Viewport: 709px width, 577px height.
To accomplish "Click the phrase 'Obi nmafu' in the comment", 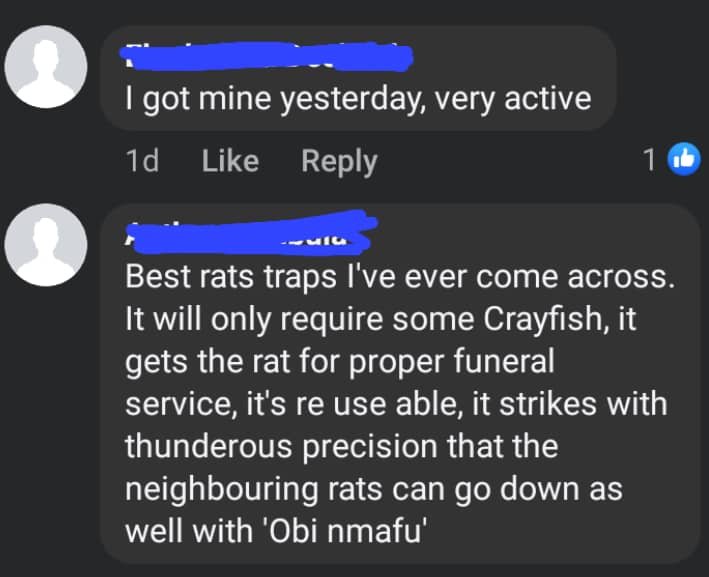I will pyautogui.click(x=360, y=529).
